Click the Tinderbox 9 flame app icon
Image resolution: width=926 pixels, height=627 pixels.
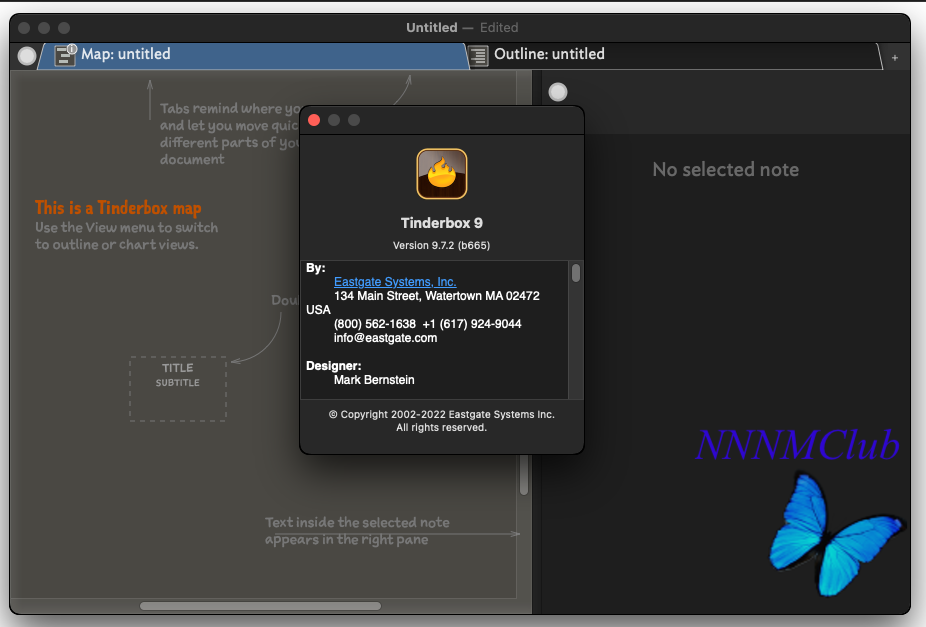point(442,174)
